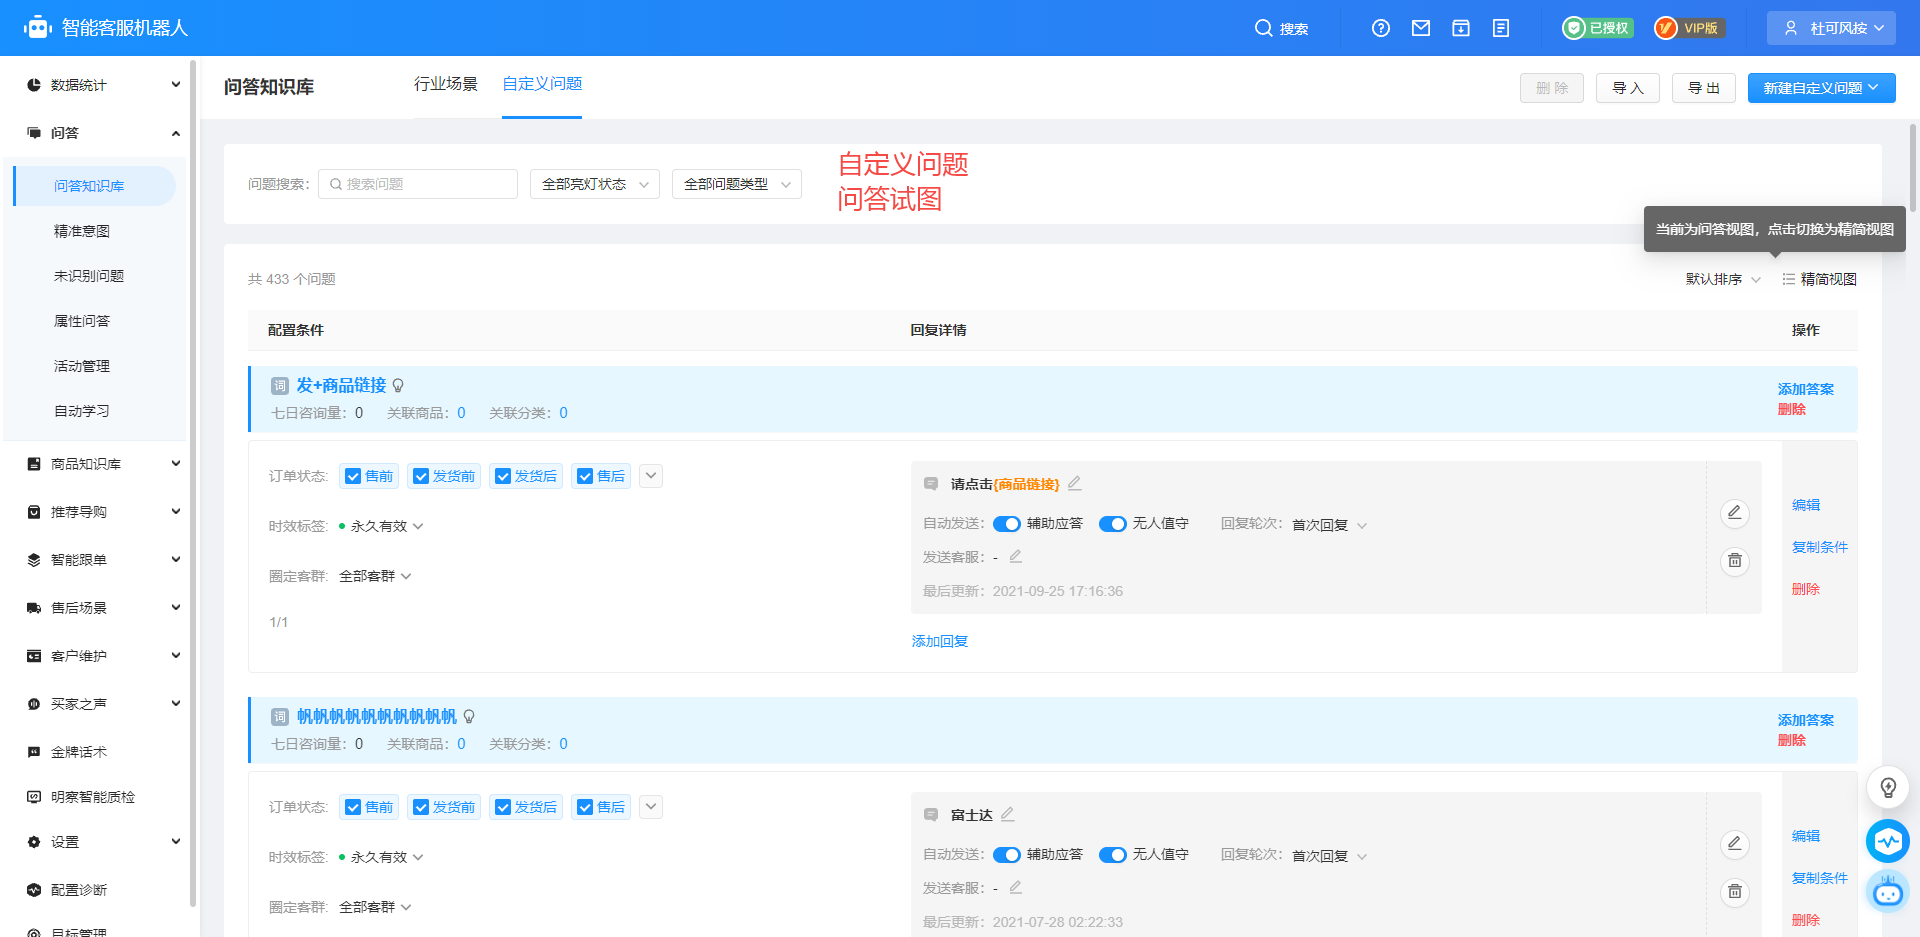Expand order status options for 发+商品链接
This screenshot has width=1920, height=937.
pos(651,476)
